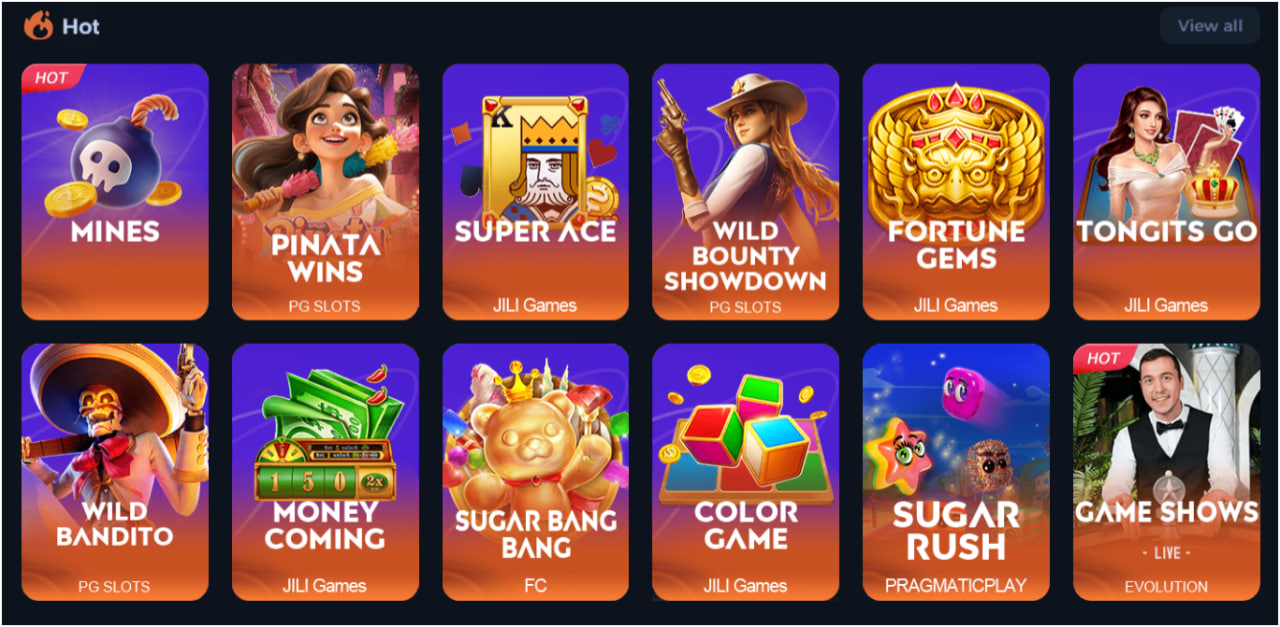Open the Money Coming game
The height and width of the screenshot is (627, 1280).
[325, 472]
